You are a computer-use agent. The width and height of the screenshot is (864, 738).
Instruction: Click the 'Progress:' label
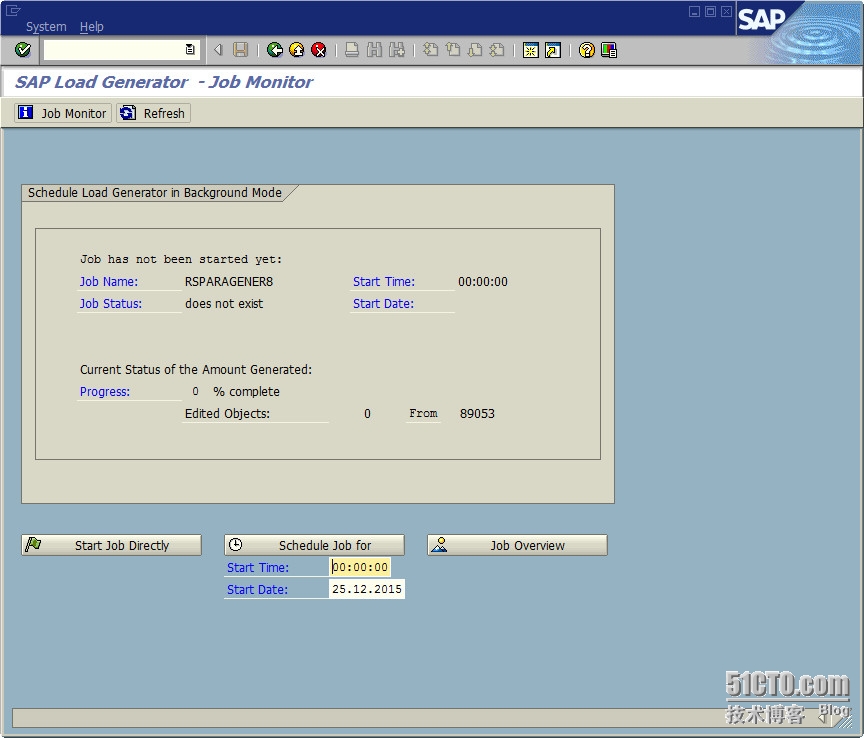(105, 391)
